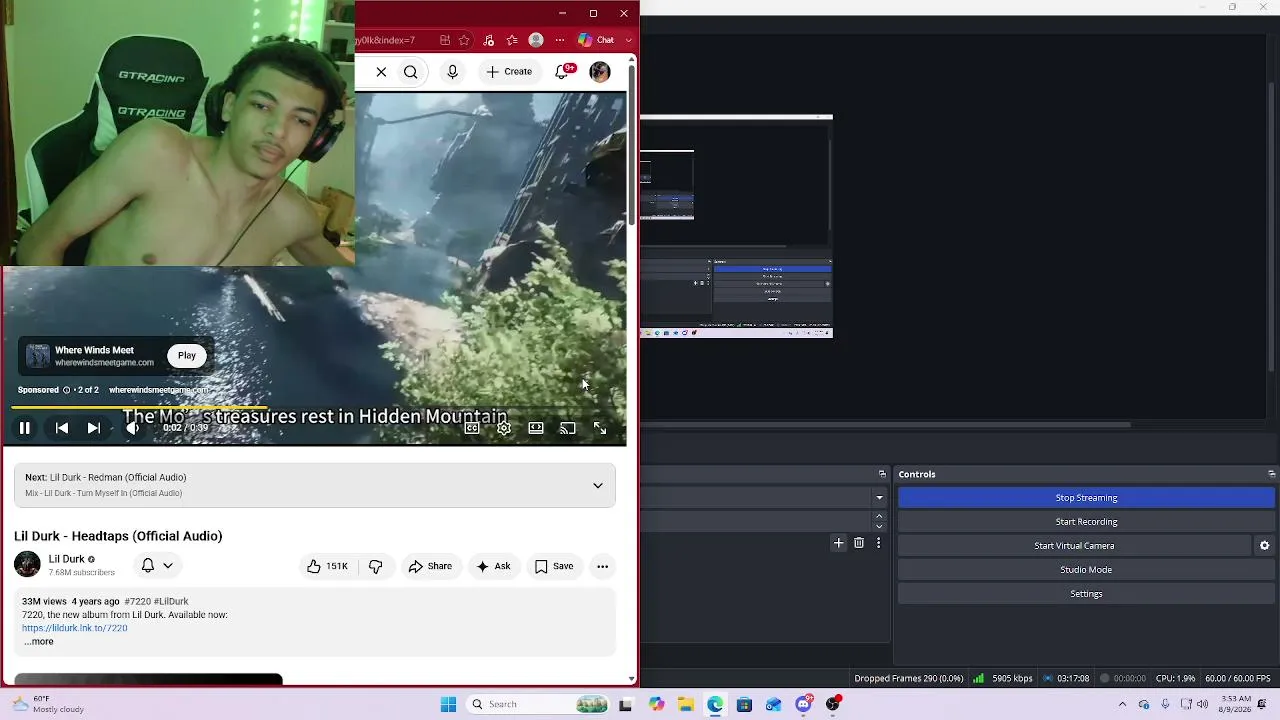Open YouTube notifications bell
Image resolution: width=1280 pixels, height=720 pixels.
click(x=564, y=72)
